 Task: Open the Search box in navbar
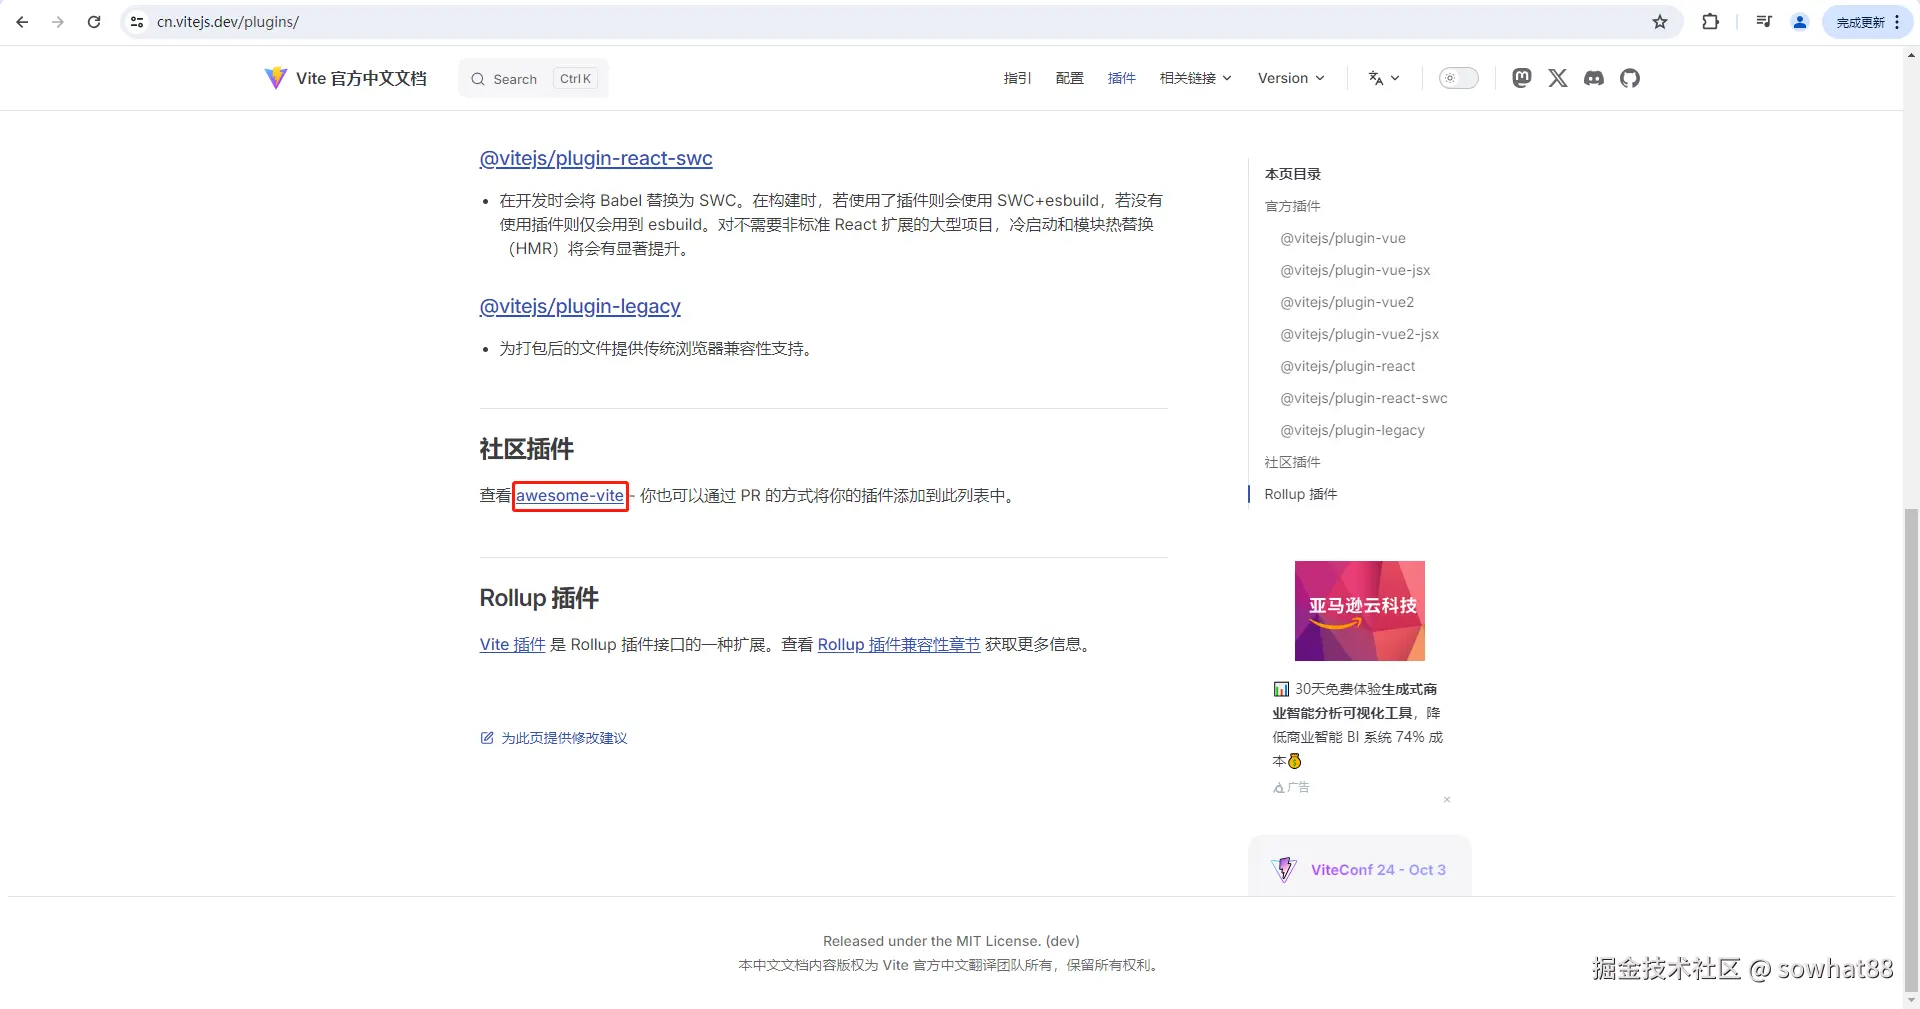coord(533,79)
